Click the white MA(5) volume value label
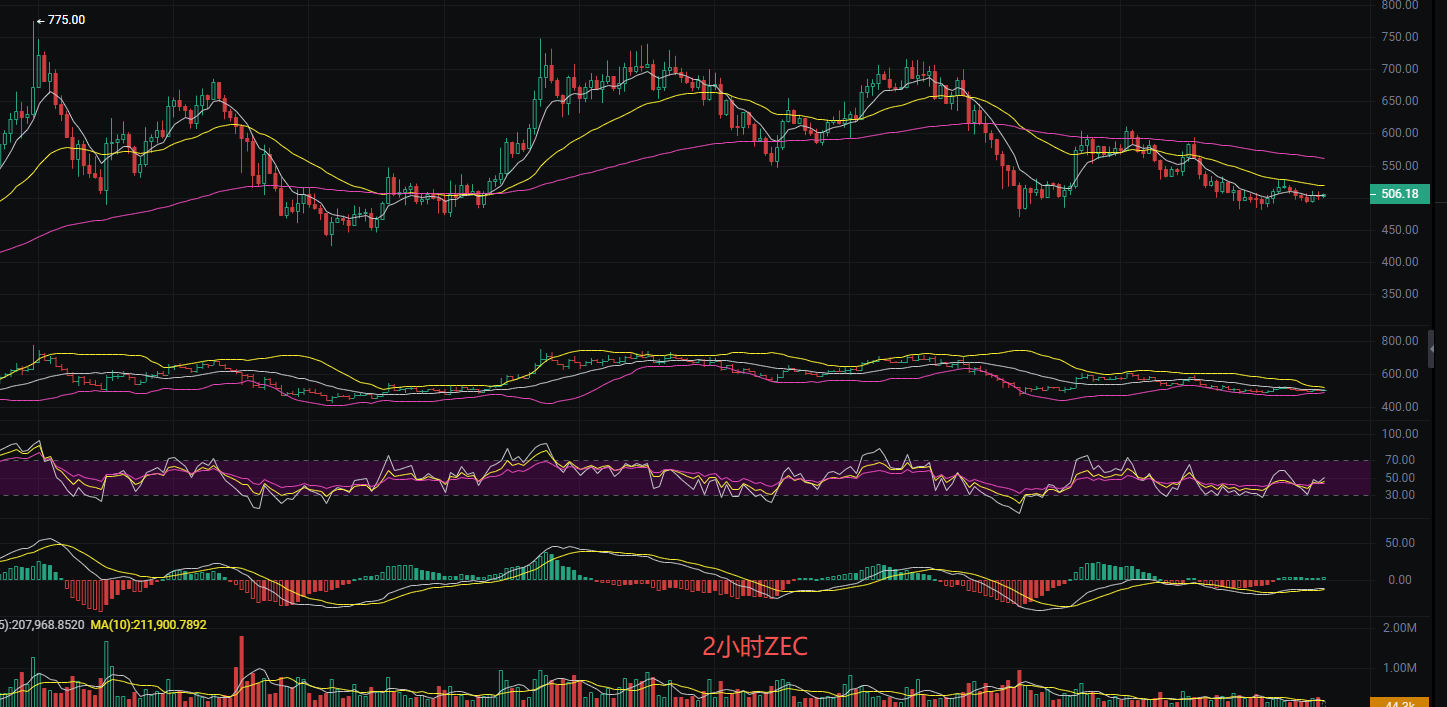This screenshot has height=707, width=1447. 42,625
